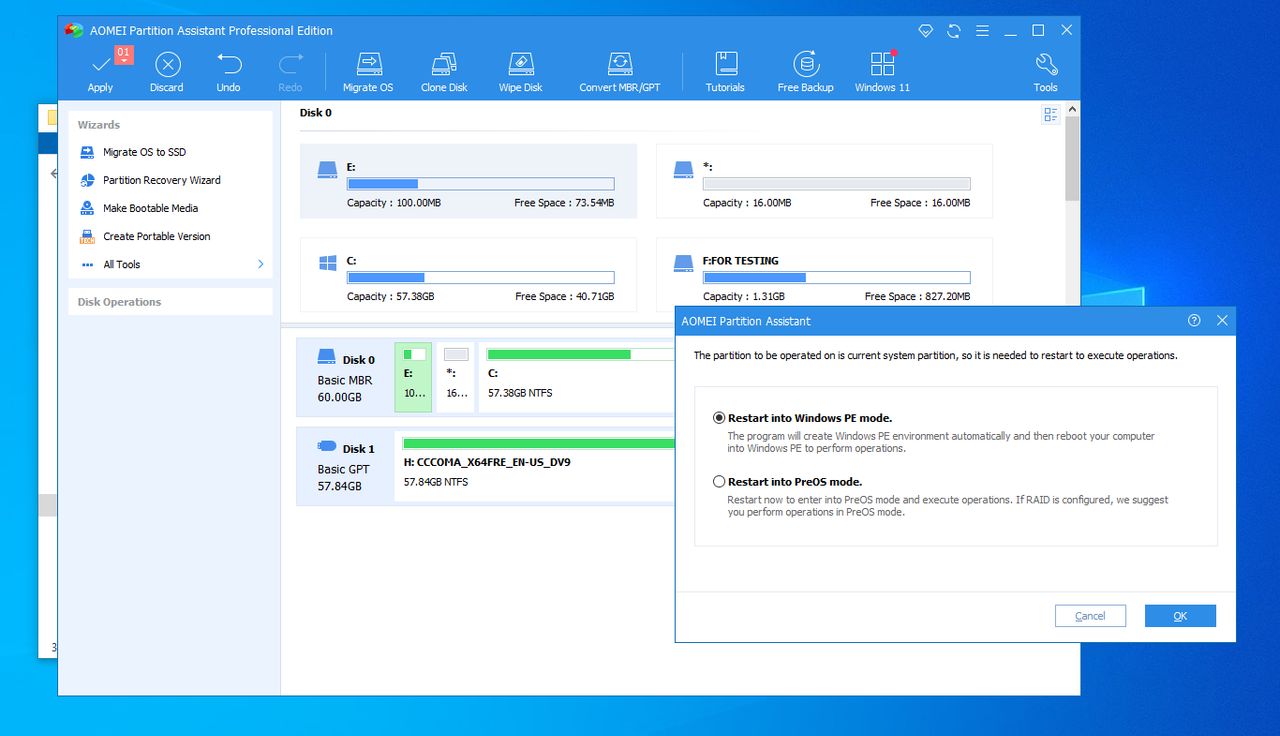This screenshot has height=736, width=1280.
Task: Choose Restart into Windows PE mode
Action: click(719, 418)
